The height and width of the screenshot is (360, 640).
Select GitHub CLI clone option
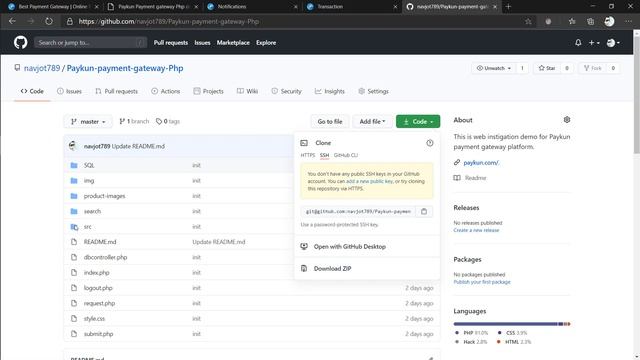pos(346,155)
